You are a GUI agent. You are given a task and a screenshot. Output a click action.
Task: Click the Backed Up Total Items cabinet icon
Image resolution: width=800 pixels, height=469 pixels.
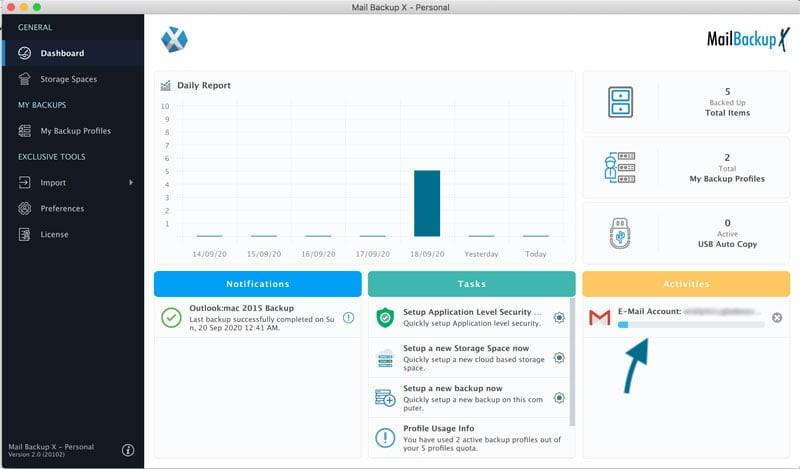click(x=620, y=102)
